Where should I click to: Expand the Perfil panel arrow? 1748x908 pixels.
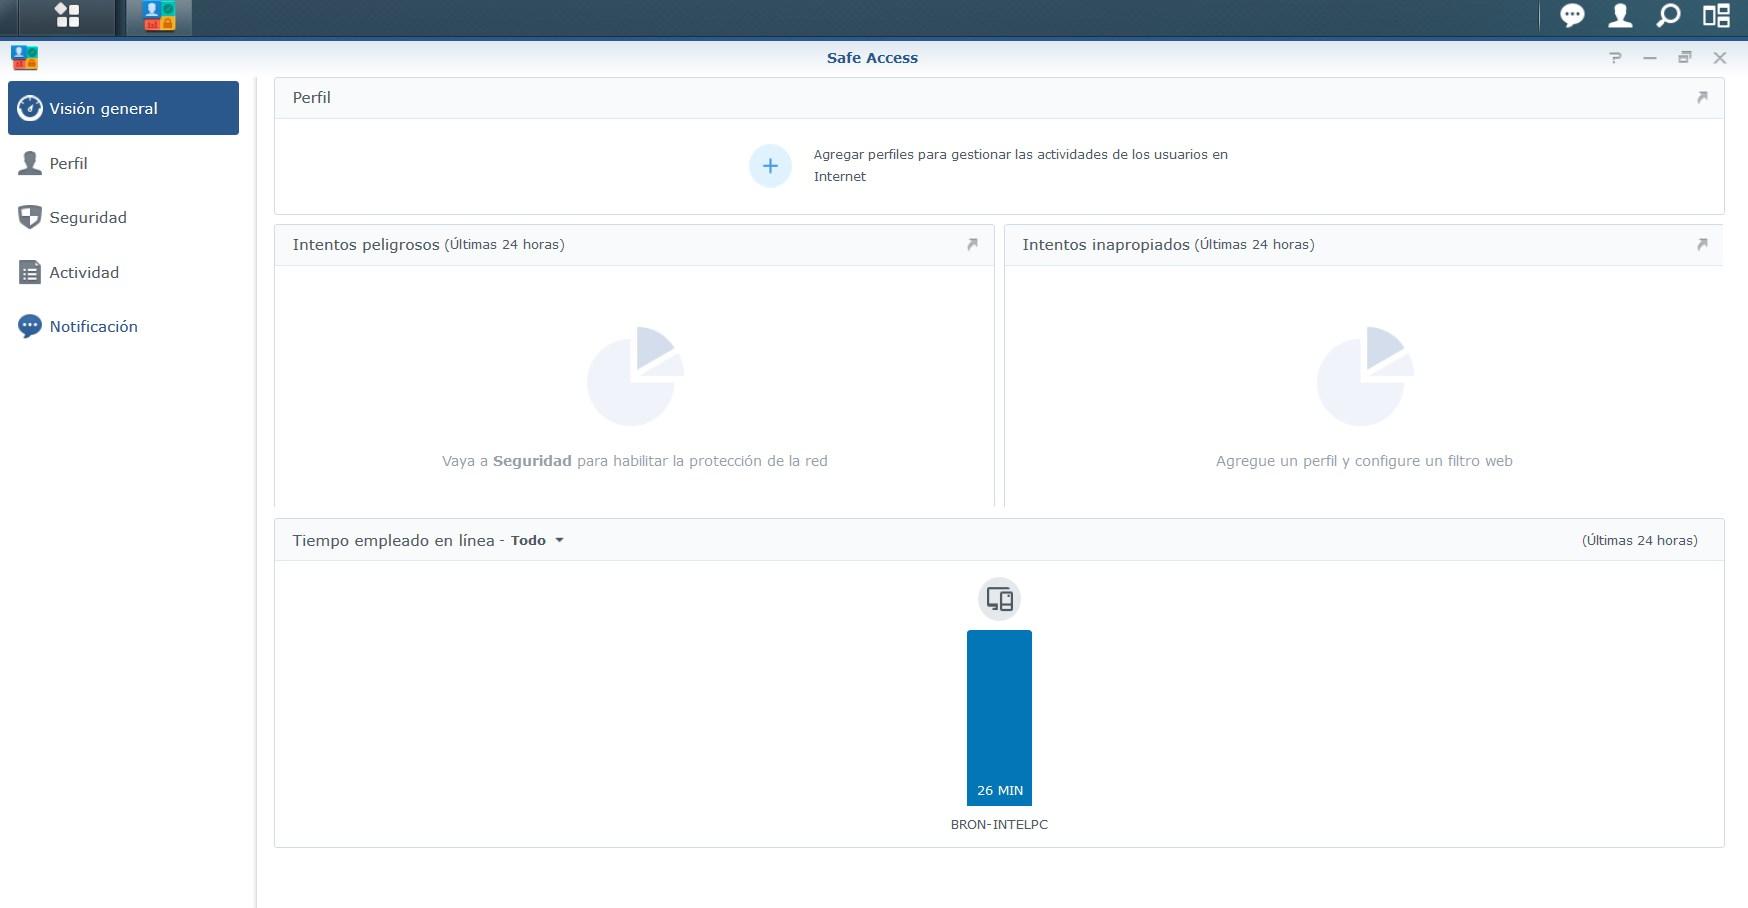click(1702, 97)
